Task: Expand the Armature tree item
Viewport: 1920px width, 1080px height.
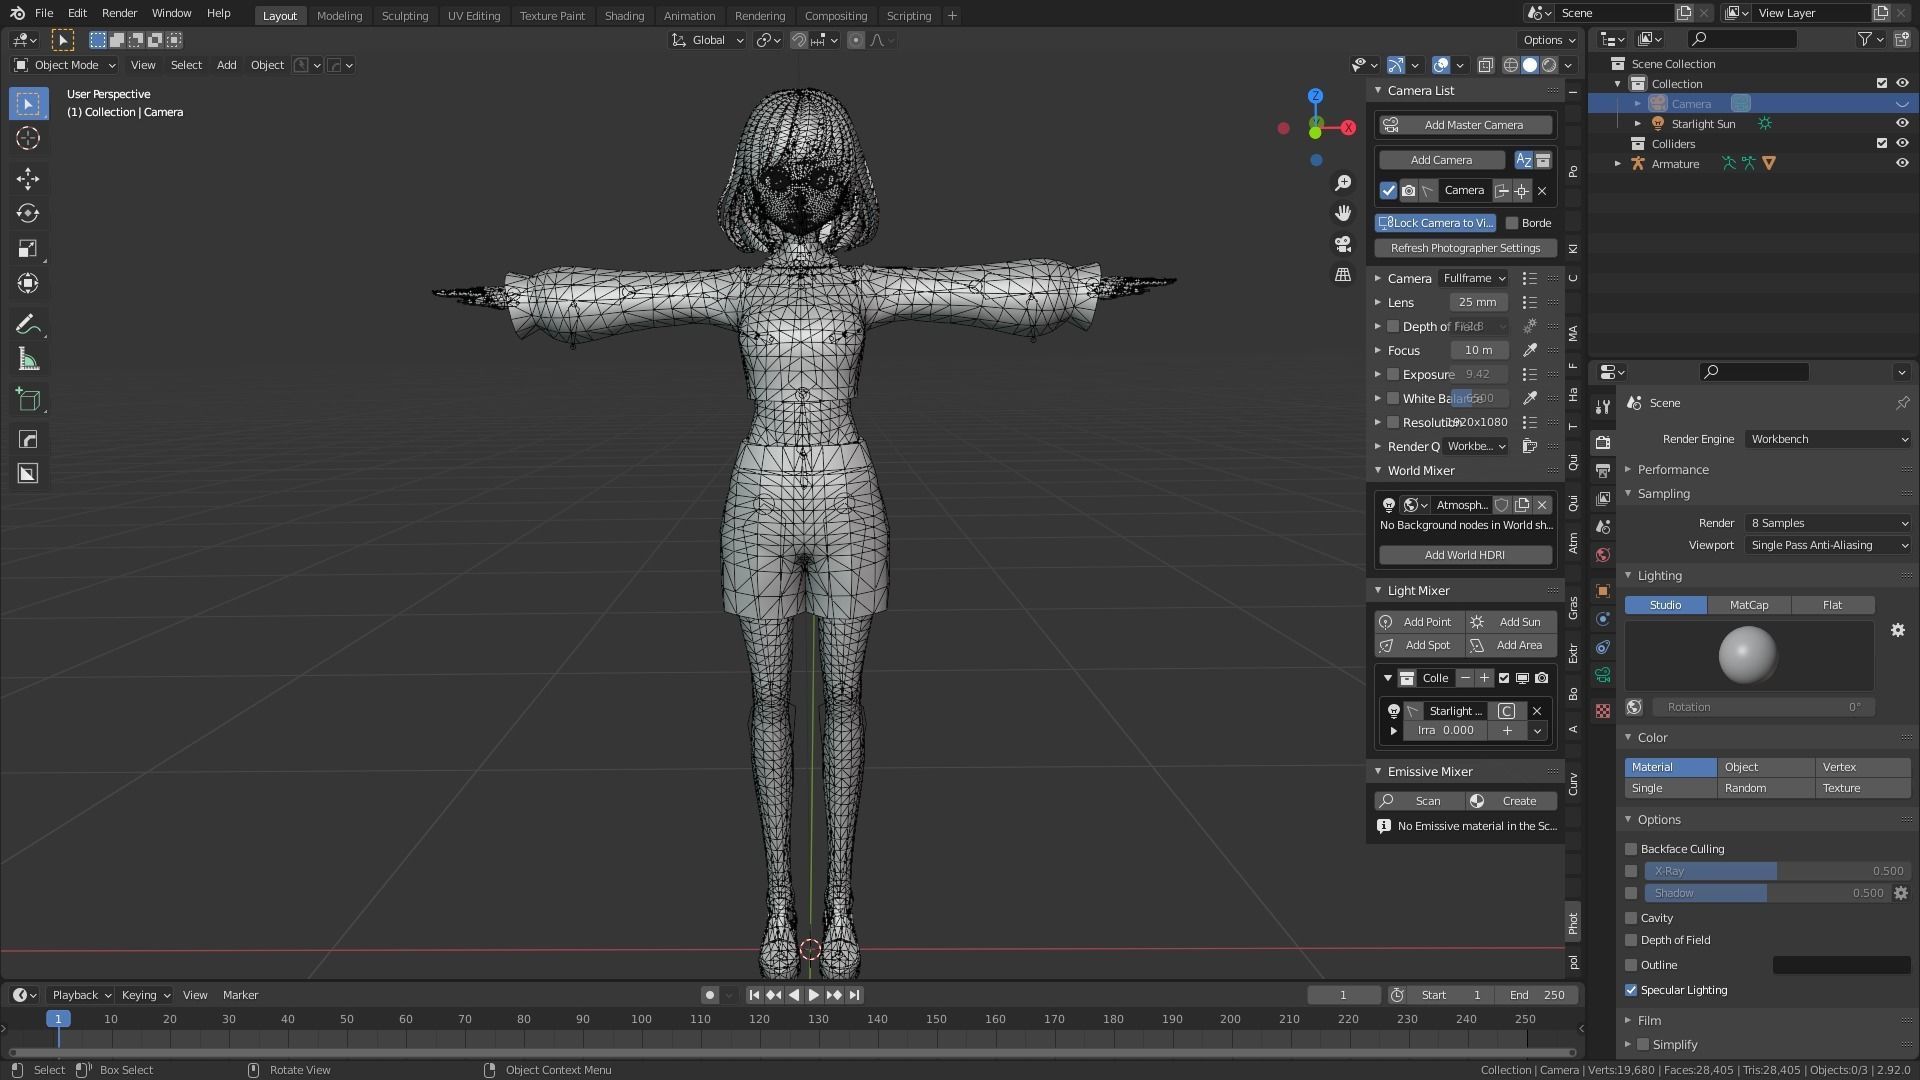Action: [1618, 164]
